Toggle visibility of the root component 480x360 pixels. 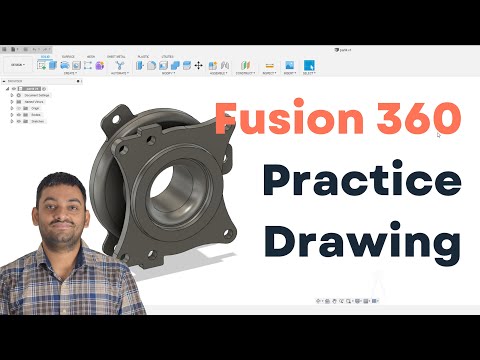[x=14, y=89]
